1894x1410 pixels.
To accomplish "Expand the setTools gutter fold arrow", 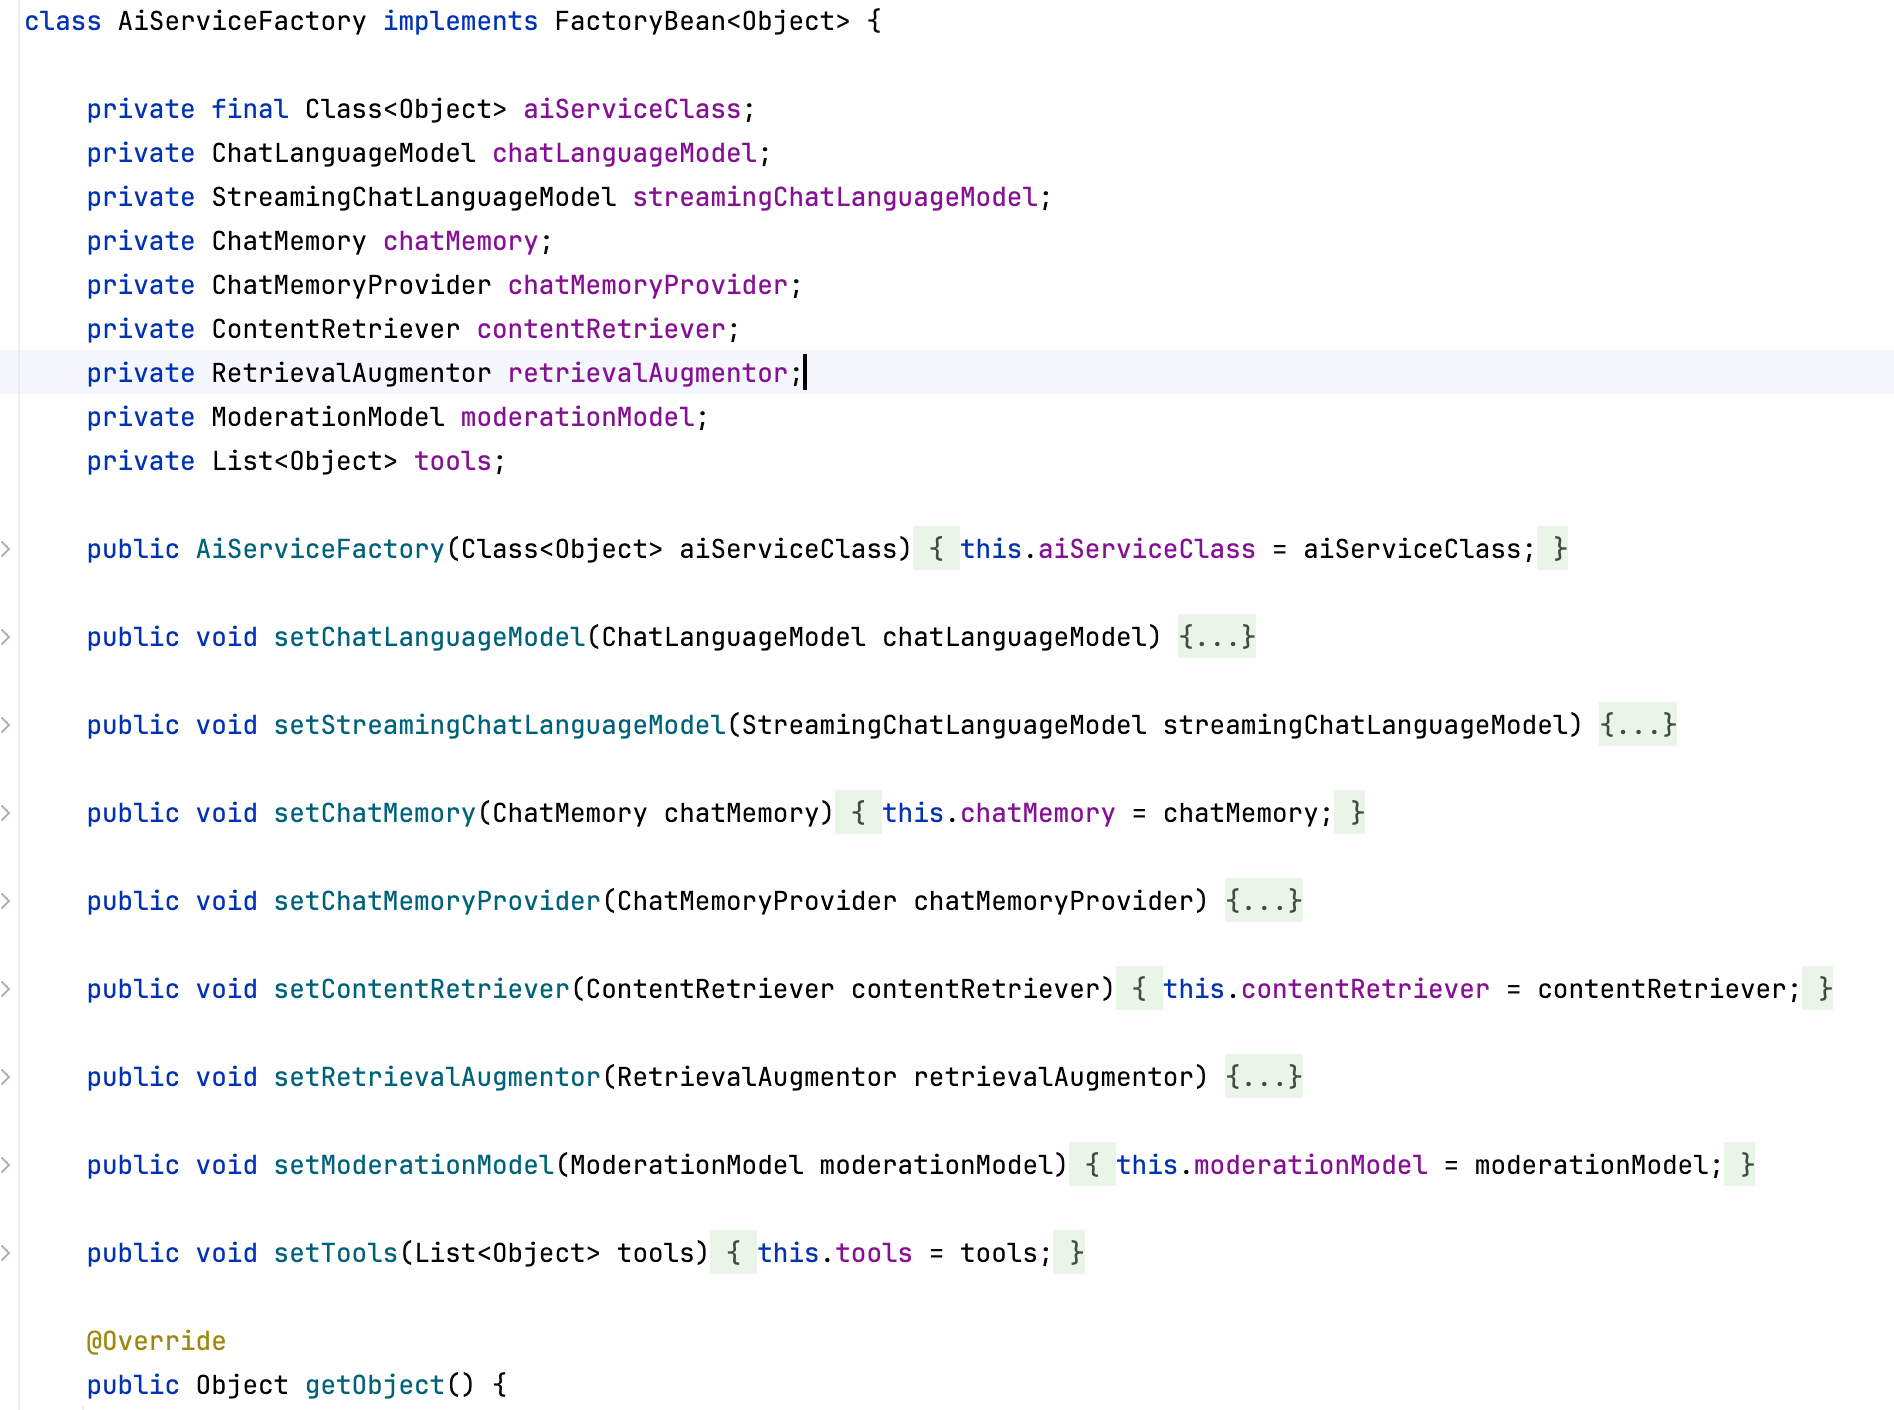I will click(6, 1252).
